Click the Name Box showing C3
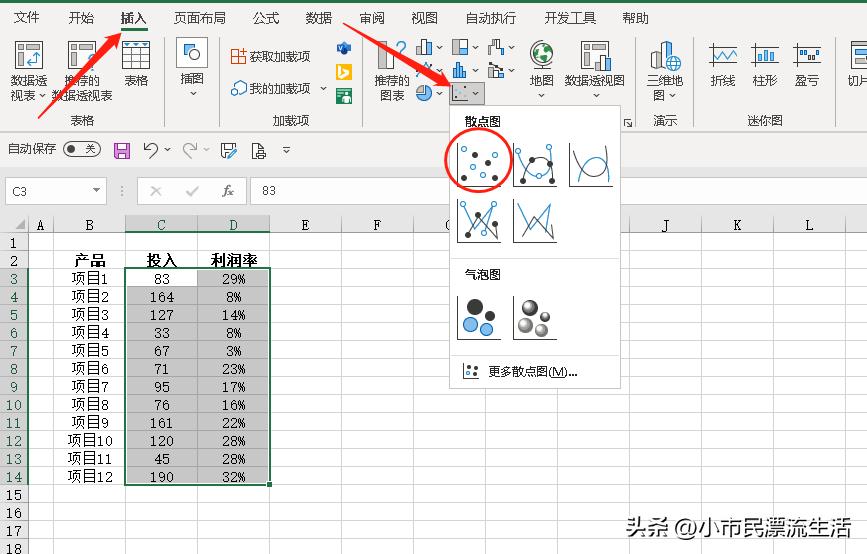Image resolution: width=867 pixels, height=554 pixels. click(x=56, y=191)
